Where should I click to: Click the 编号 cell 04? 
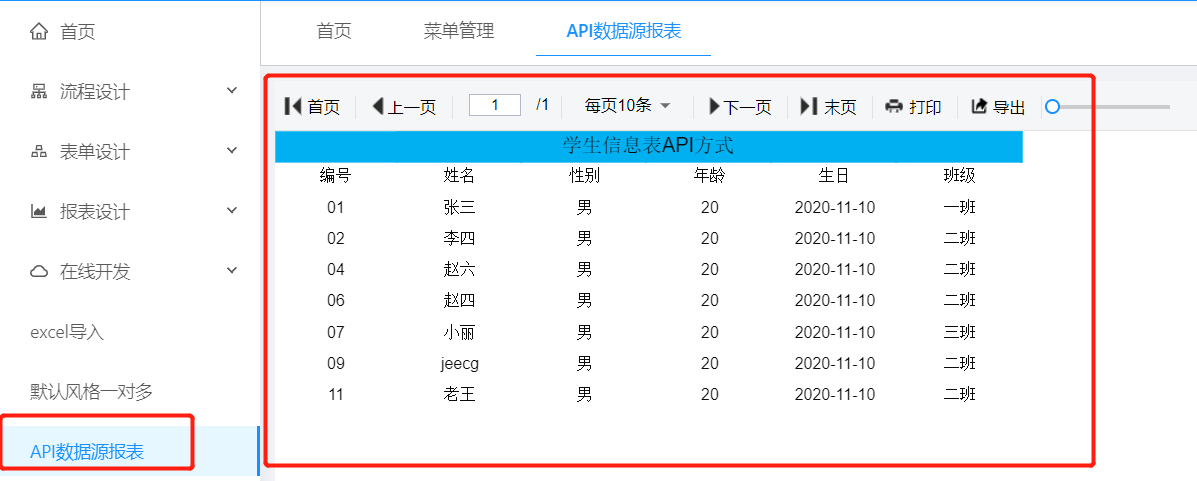tap(336, 269)
